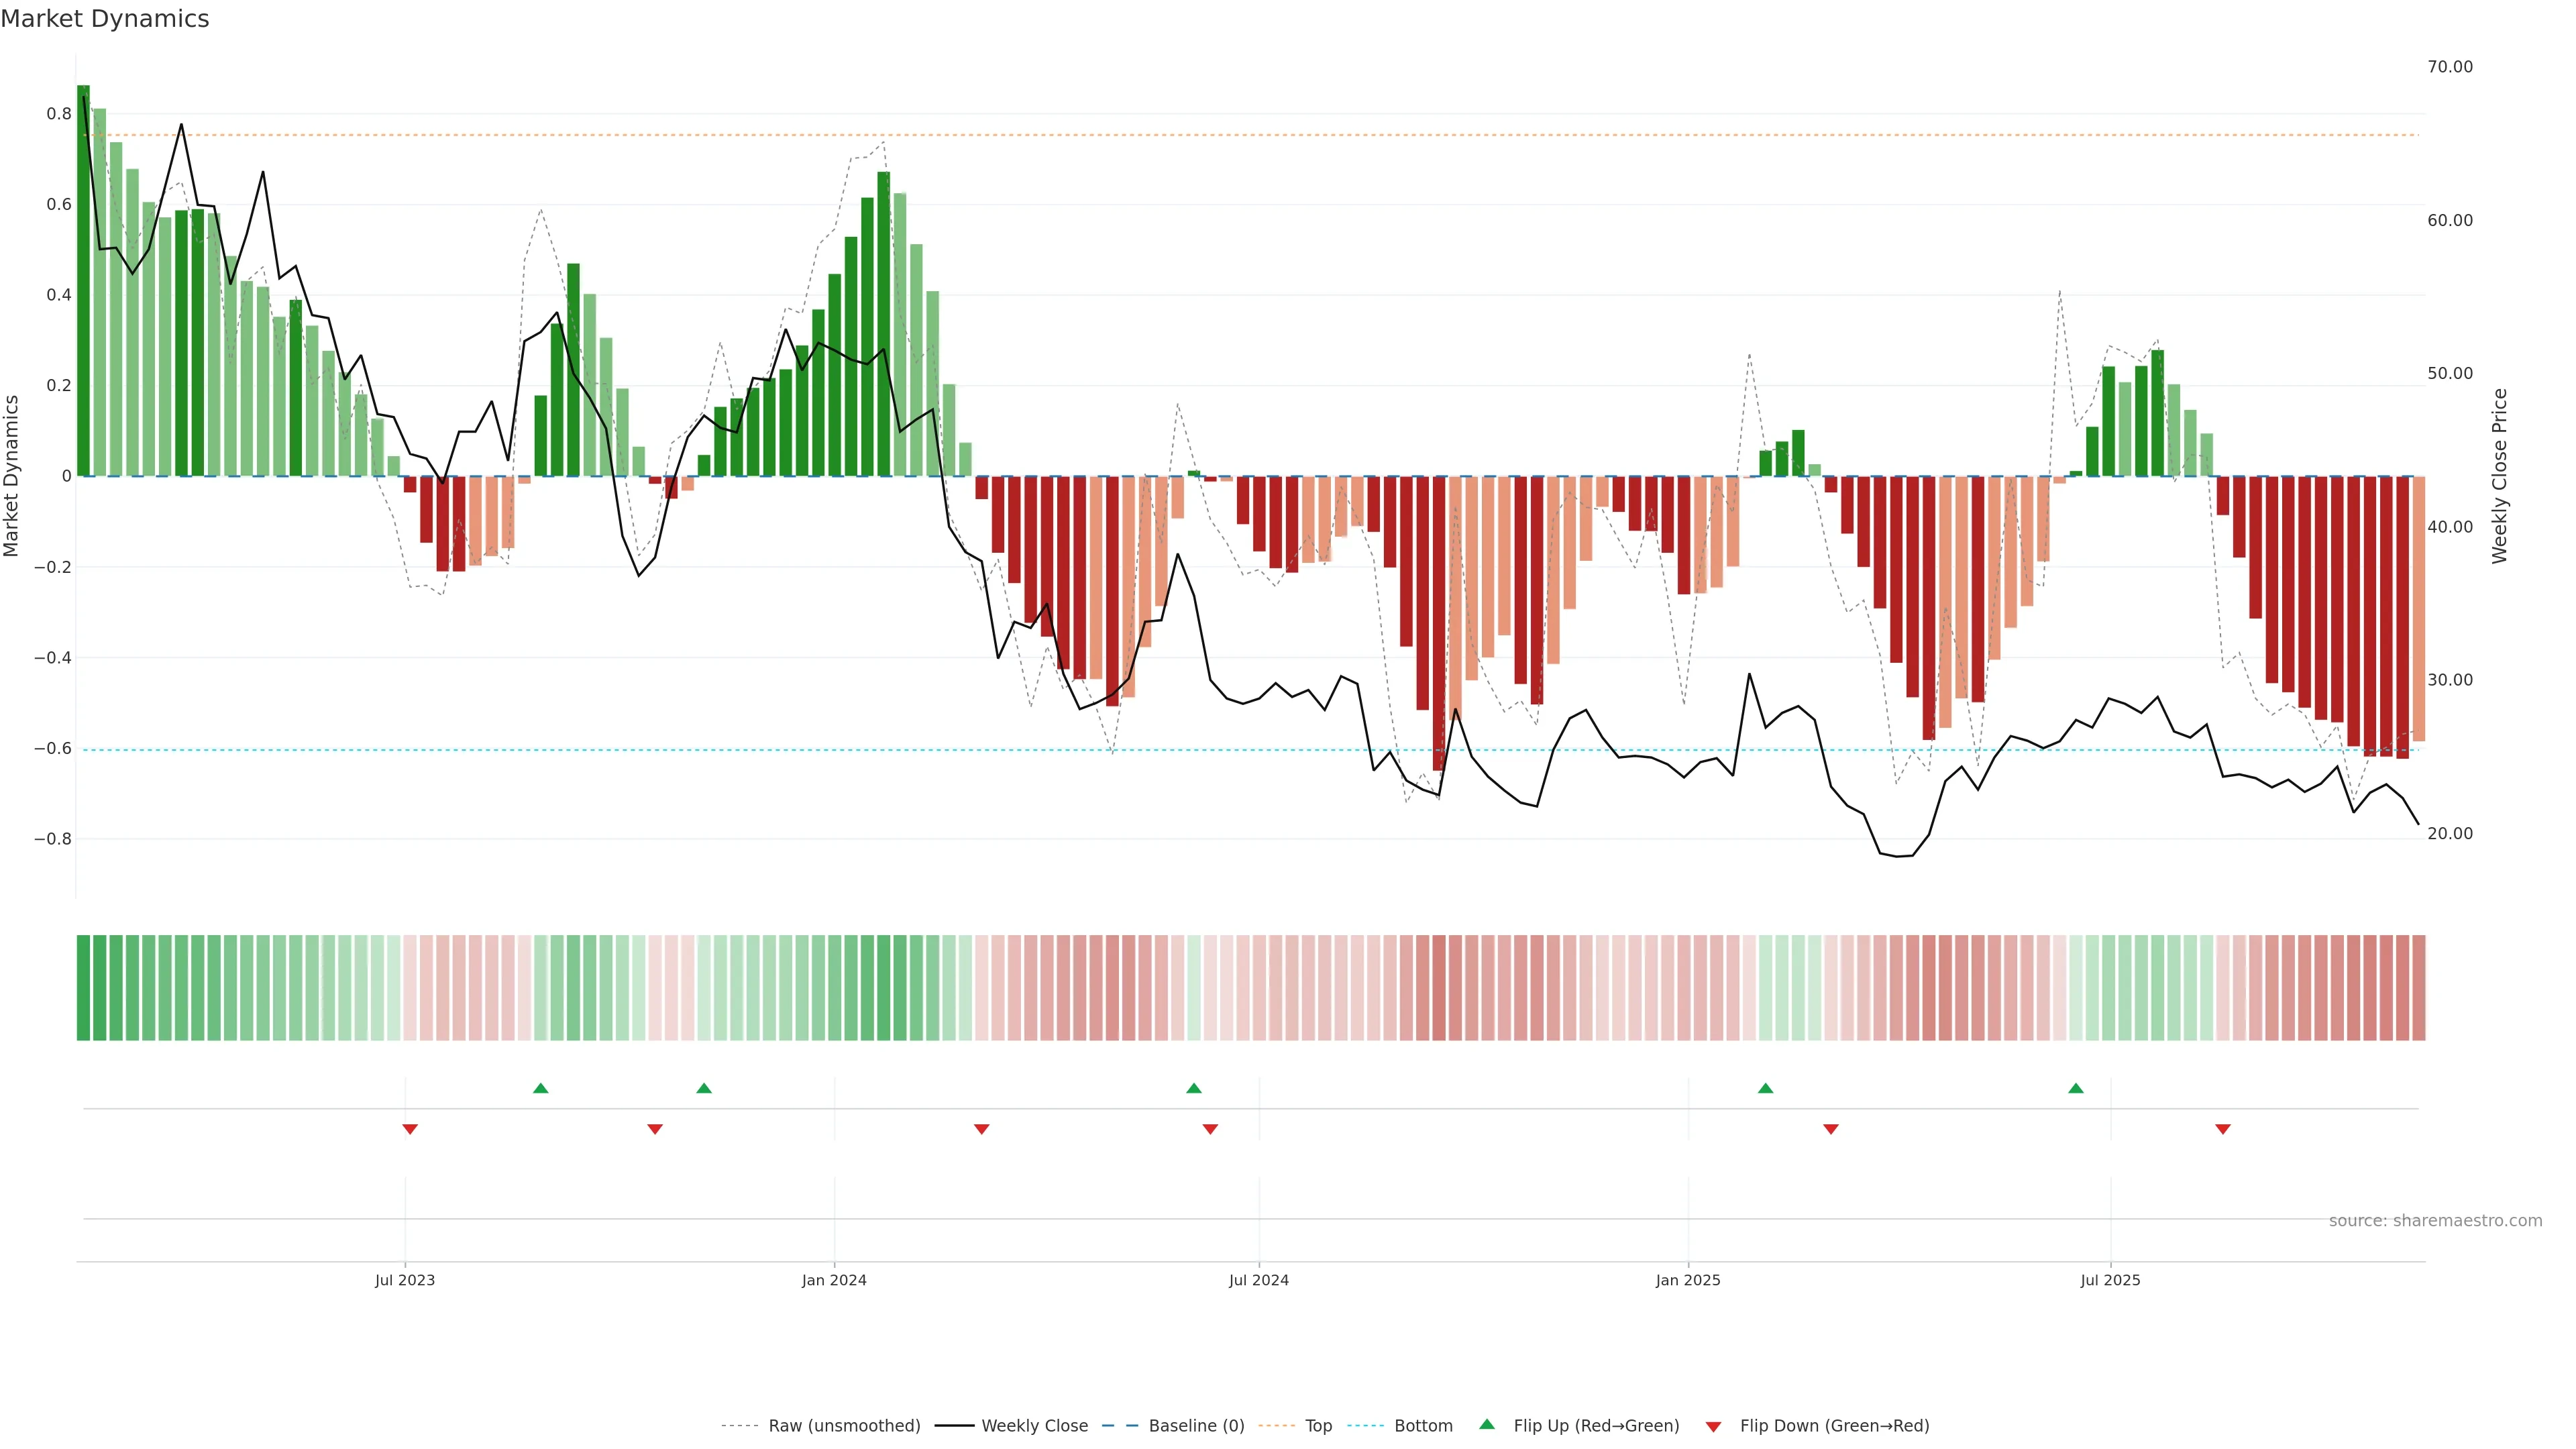Click the rightmost red Flip Down triangle marker
2576x1449 pixels.
(2223, 1129)
